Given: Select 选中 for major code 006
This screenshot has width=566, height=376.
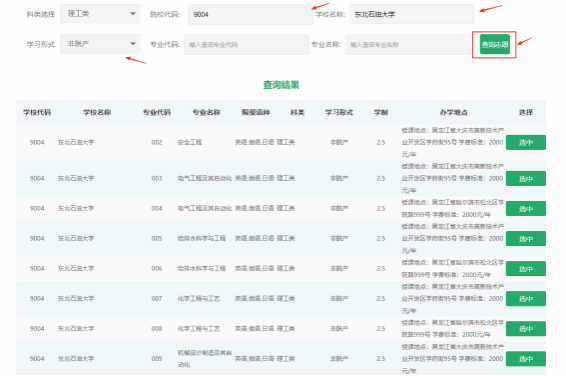Looking at the screenshot, I should coord(526,269).
